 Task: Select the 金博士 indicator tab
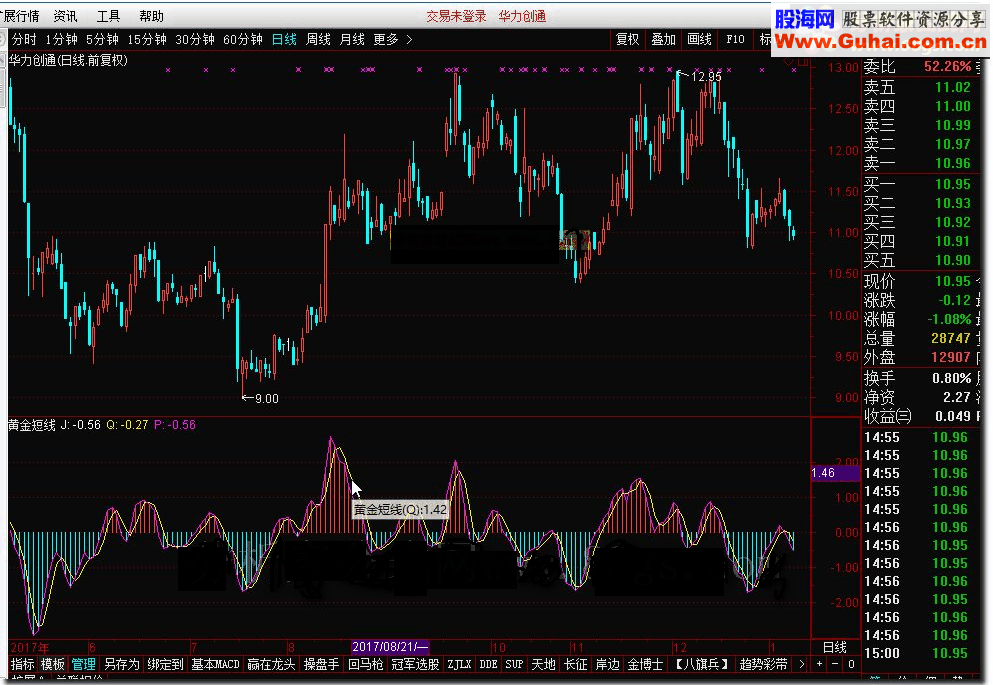645,664
